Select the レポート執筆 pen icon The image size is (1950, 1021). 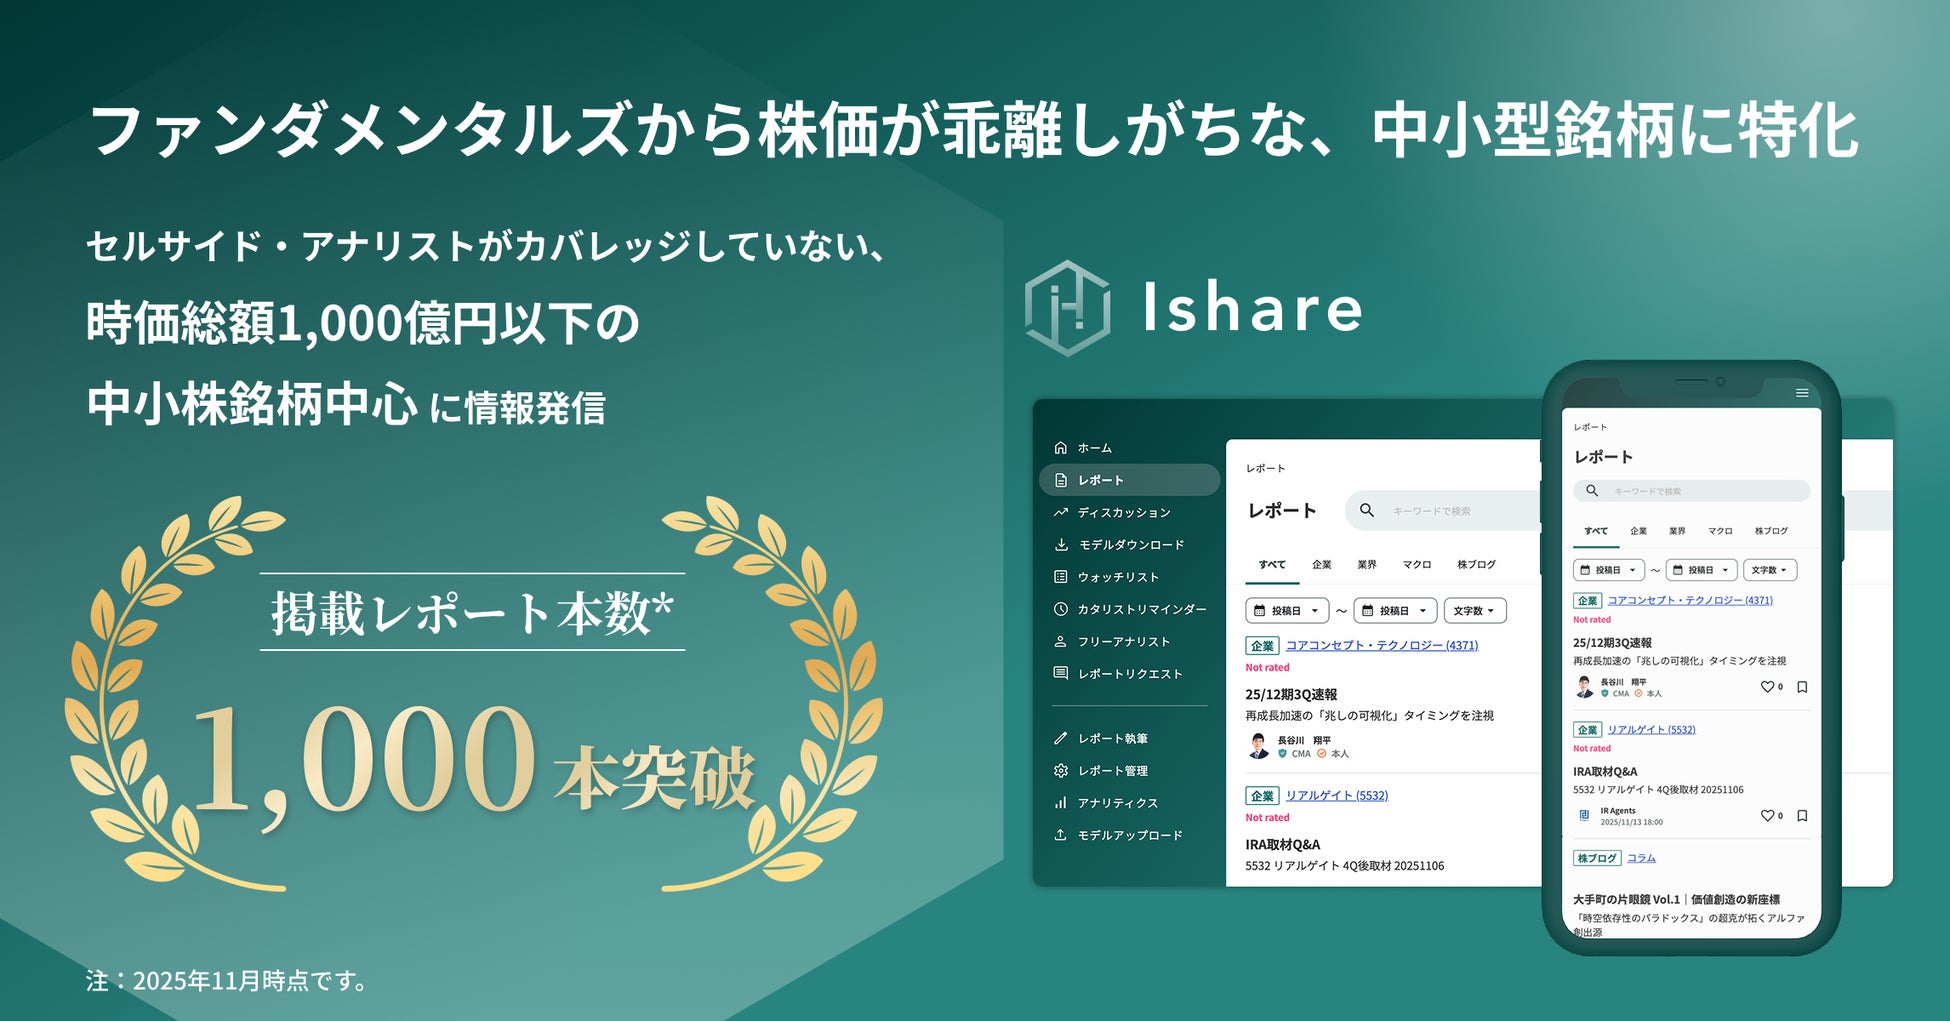point(1062,738)
